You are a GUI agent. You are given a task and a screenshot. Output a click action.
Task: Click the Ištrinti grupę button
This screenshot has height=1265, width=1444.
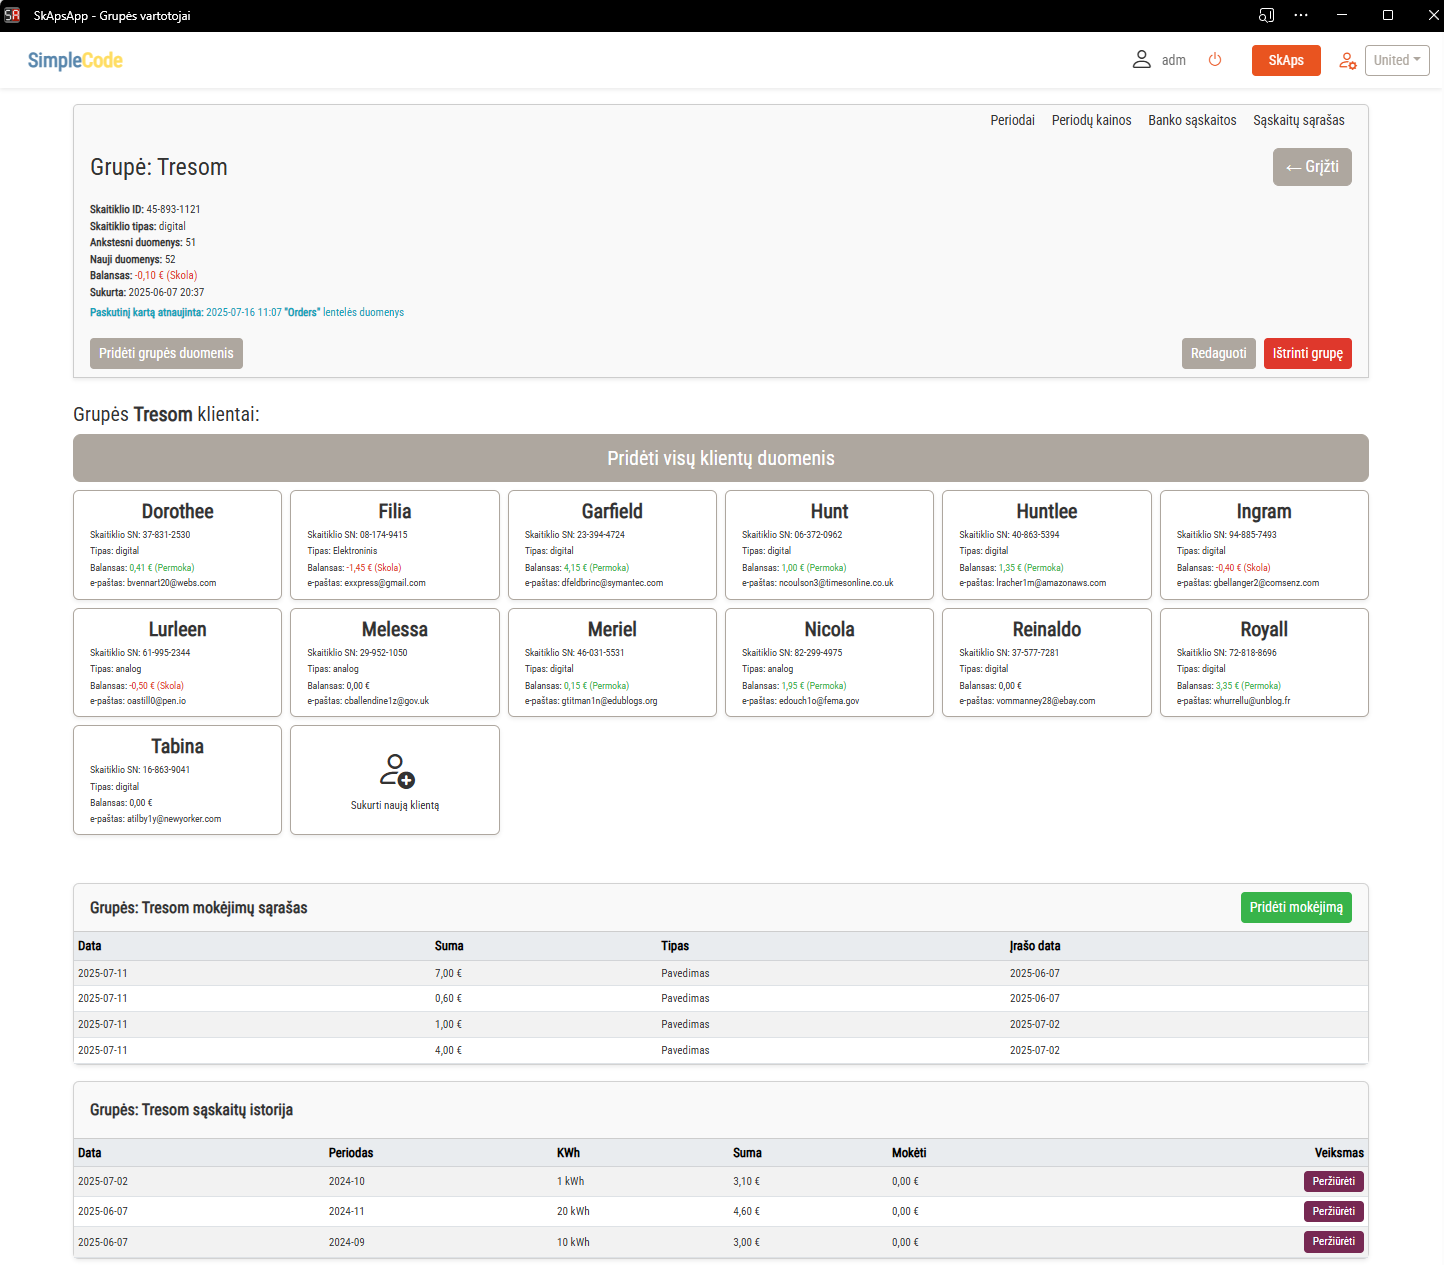point(1307,353)
